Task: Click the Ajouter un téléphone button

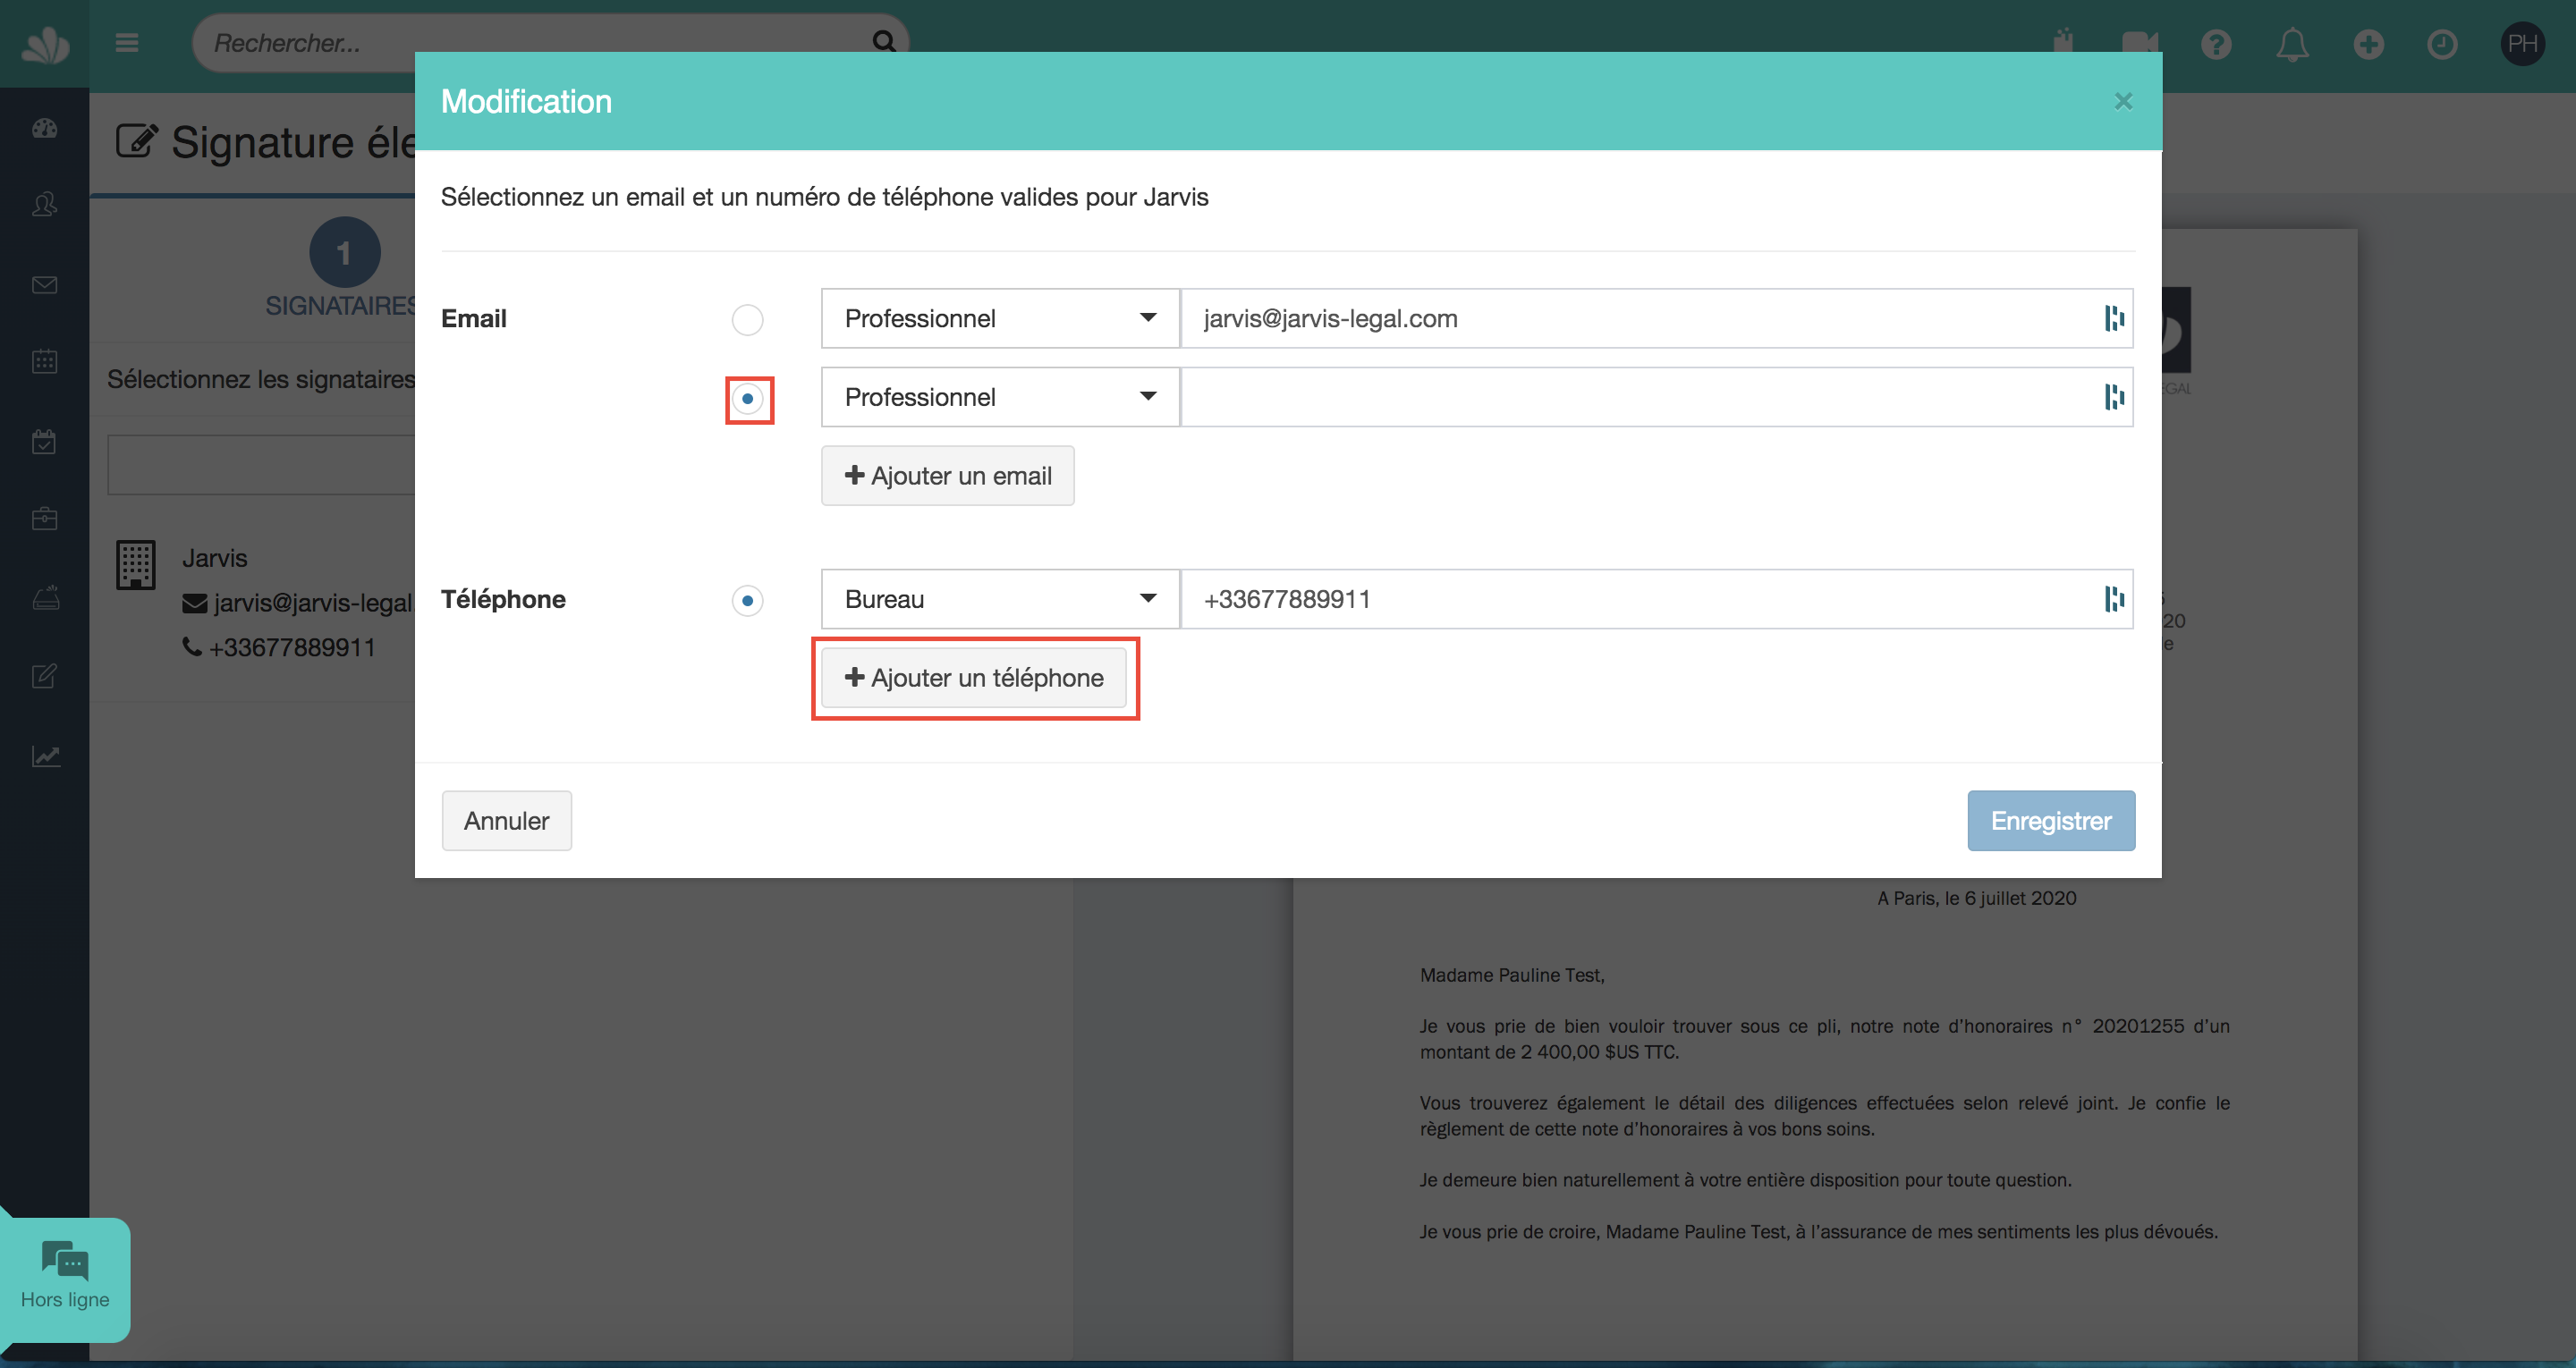Action: [974, 678]
